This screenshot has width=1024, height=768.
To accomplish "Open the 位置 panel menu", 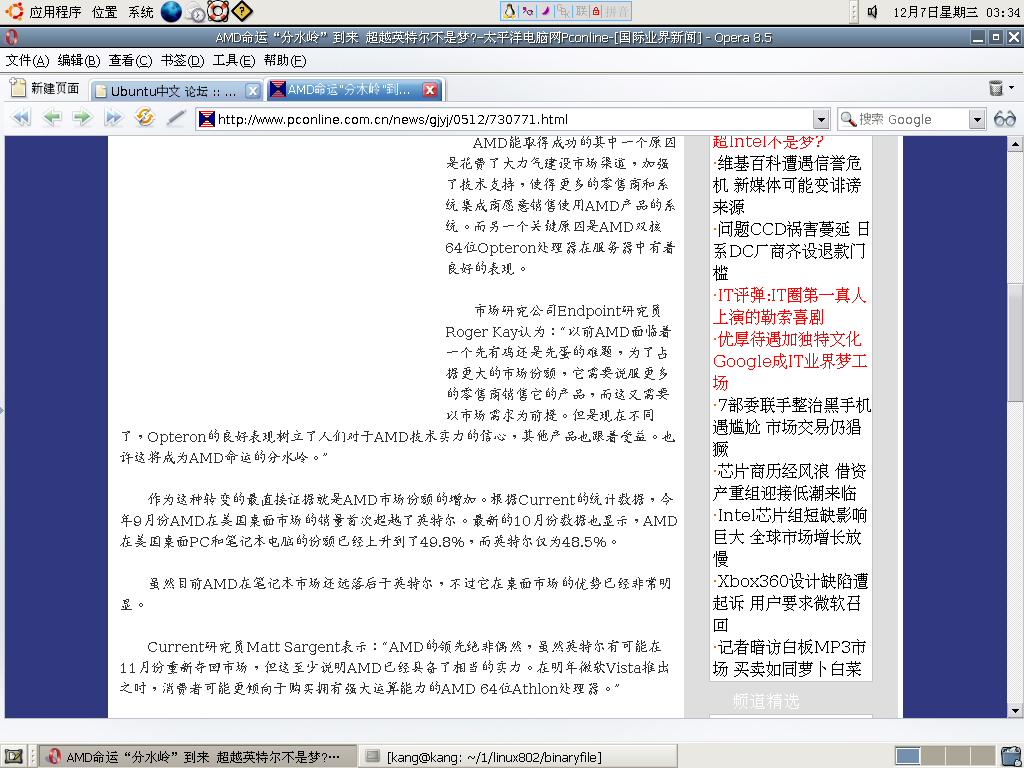I will click(x=104, y=12).
